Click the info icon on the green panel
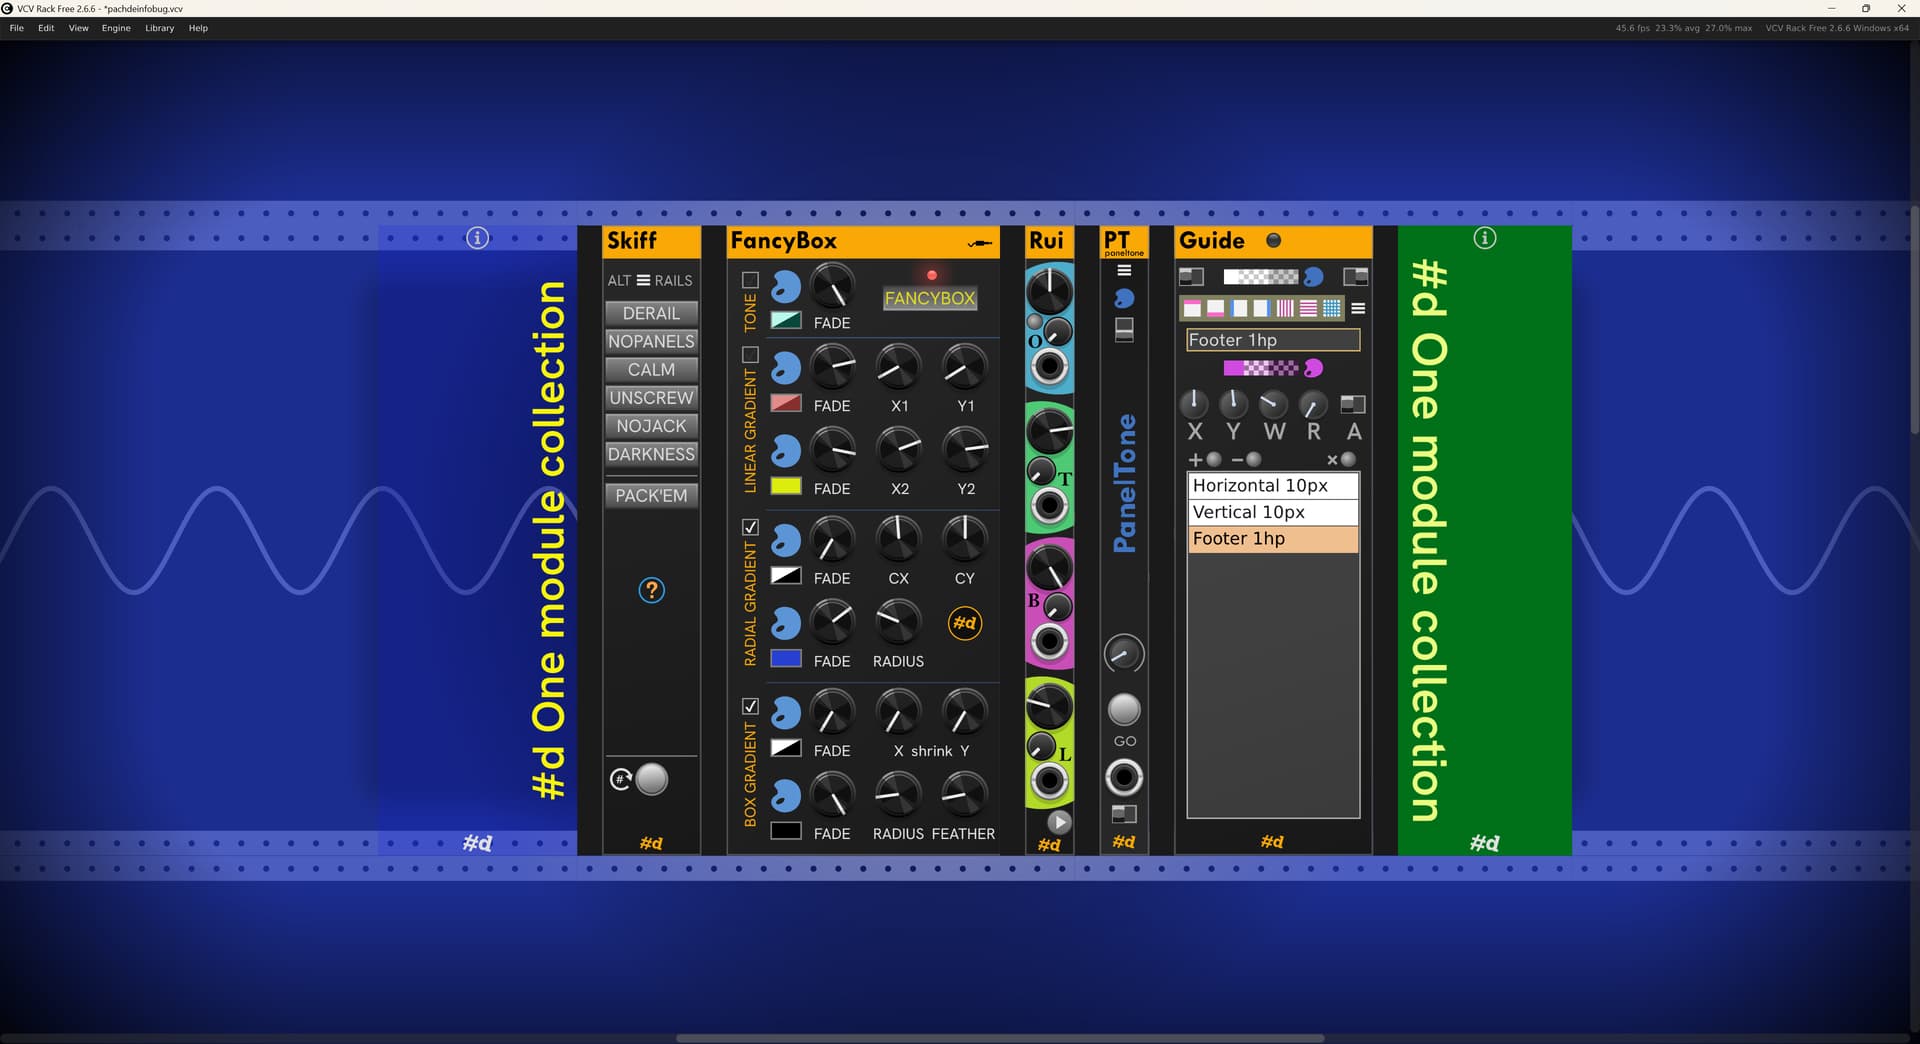1920x1044 pixels. tap(1485, 238)
